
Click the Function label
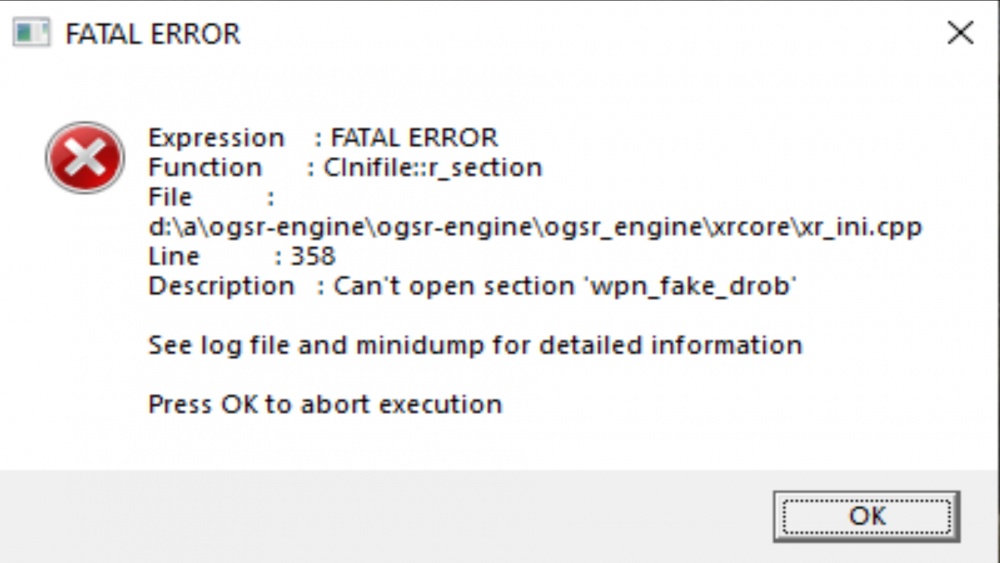tap(205, 167)
